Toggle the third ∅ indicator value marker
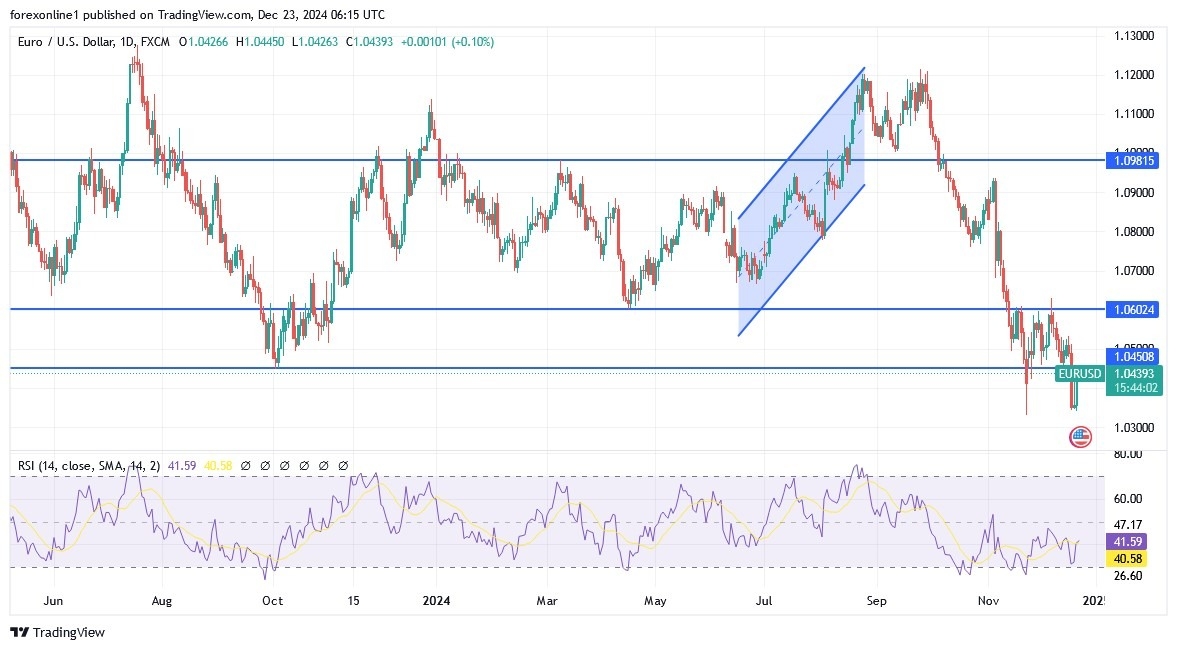Viewport: 1177px width, 650px height. tap(283, 465)
